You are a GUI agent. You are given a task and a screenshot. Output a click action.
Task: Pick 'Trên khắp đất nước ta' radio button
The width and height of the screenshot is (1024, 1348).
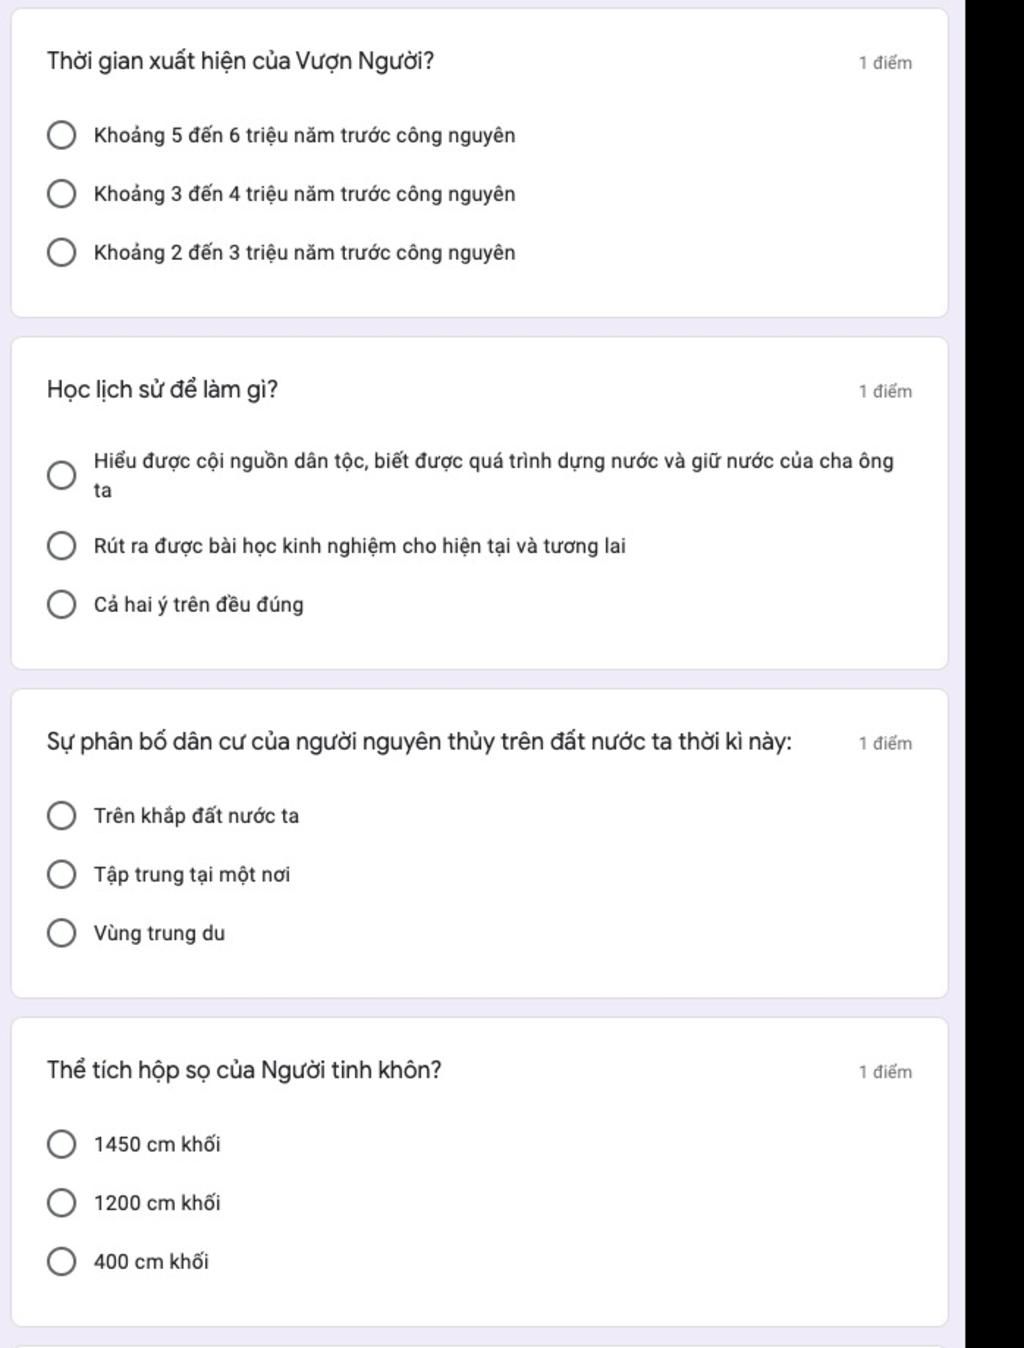(x=62, y=816)
